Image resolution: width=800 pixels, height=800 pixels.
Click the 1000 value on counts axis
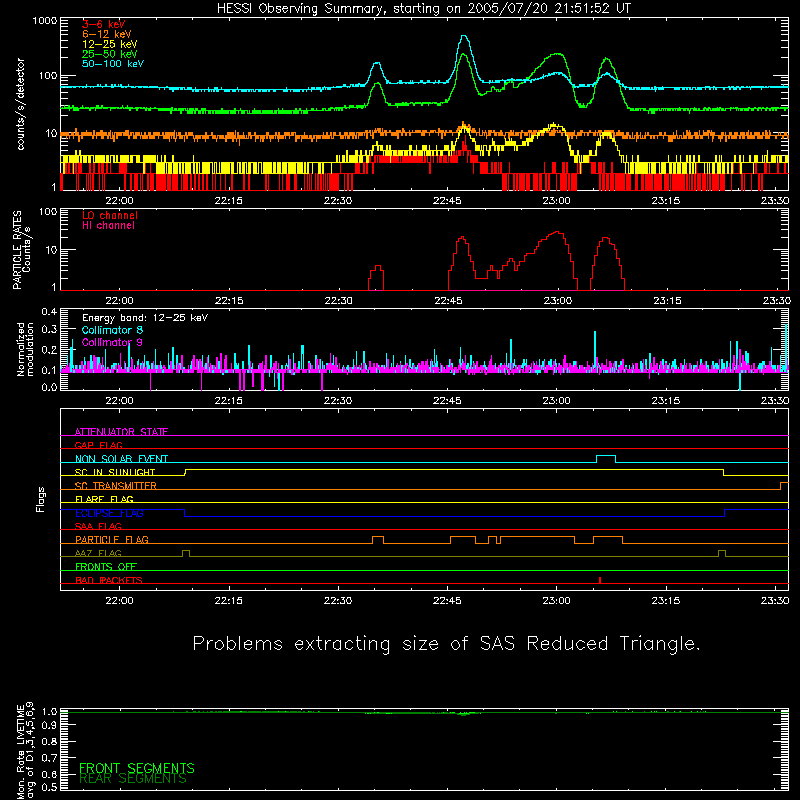tap(45, 21)
